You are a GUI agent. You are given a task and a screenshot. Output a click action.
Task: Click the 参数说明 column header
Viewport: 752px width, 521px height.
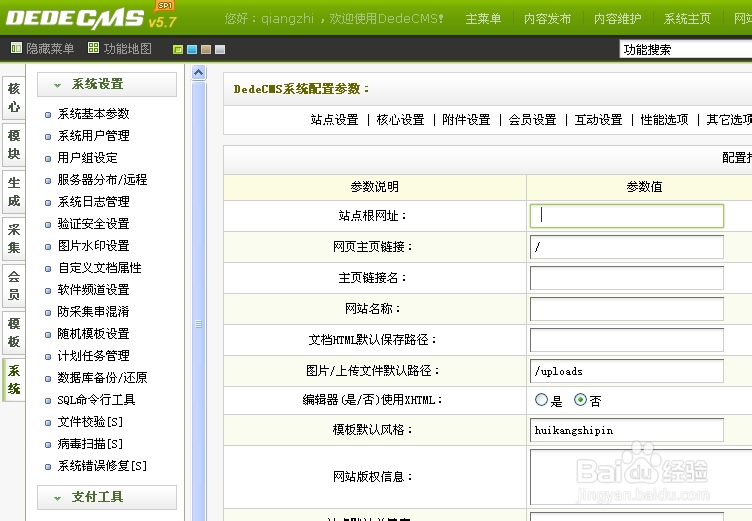point(375,187)
